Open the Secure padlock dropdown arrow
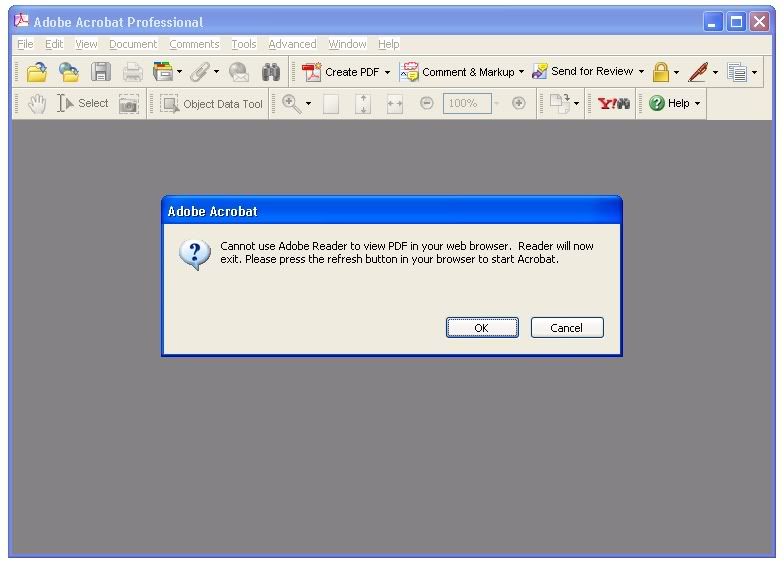This screenshot has width=784, height=568. [676, 72]
